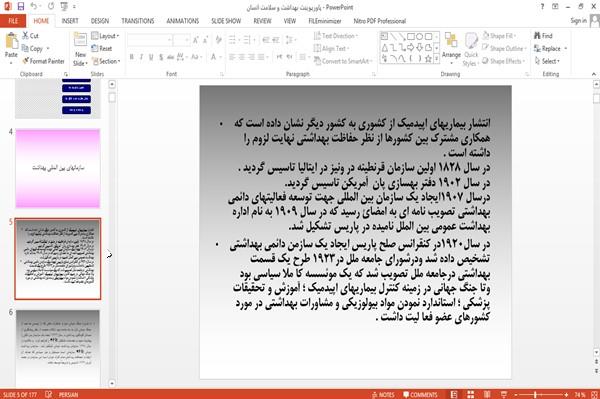Redo with the repeat icon

pyautogui.click(x=51, y=7)
